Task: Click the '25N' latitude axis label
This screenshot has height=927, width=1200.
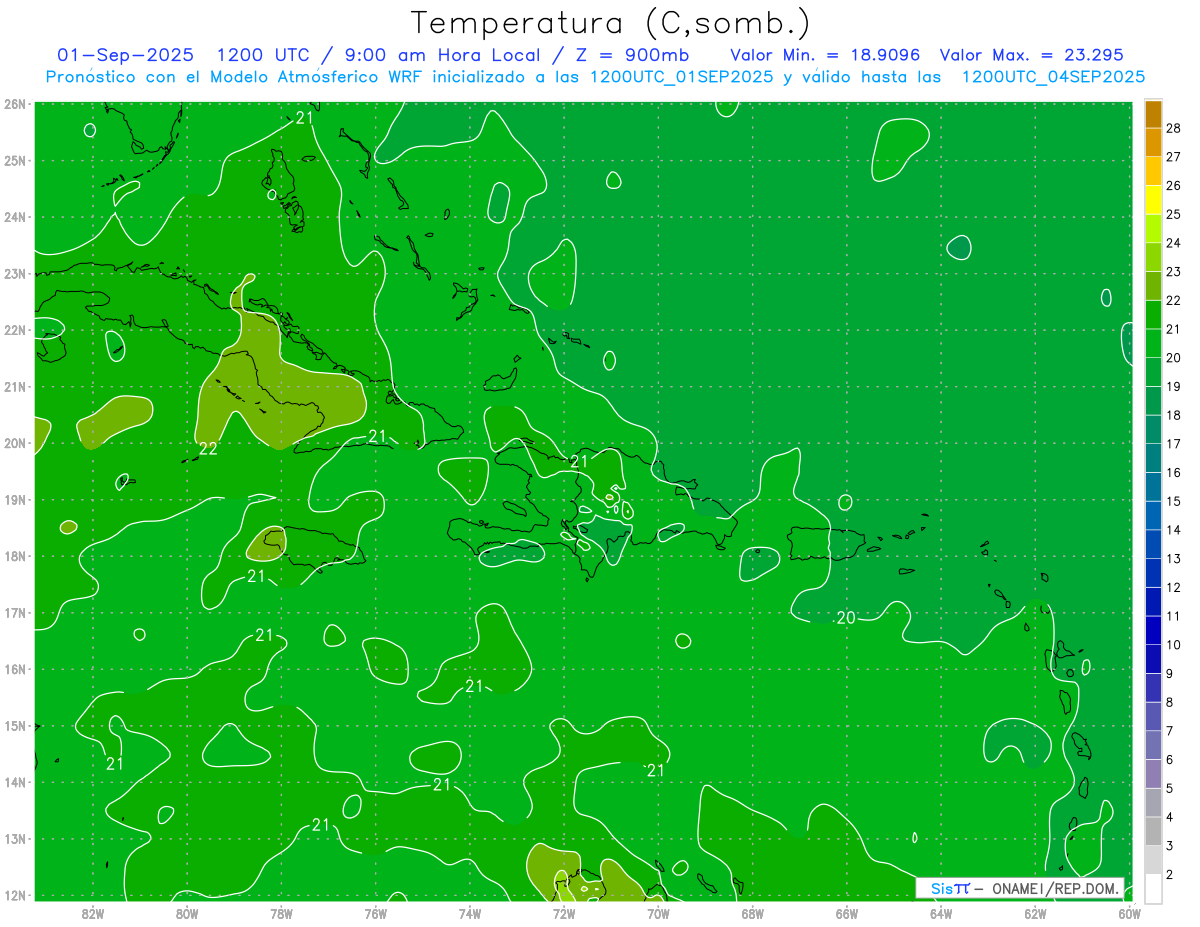Action: pyautogui.click(x=15, y=160)
